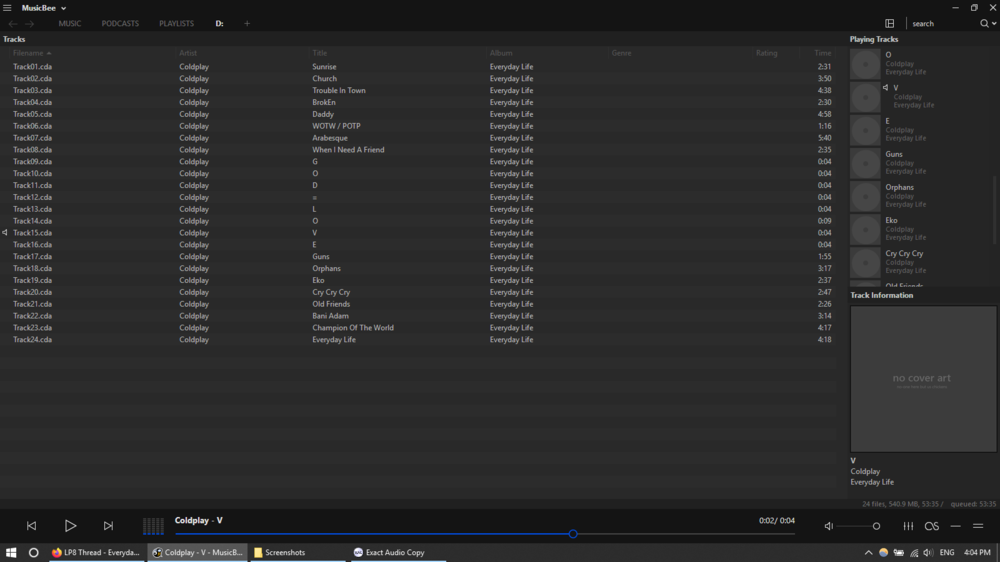Viewport: 1000px width, 562px height.
Task: Select the Trouble In Town track
Action: (339, 91)
